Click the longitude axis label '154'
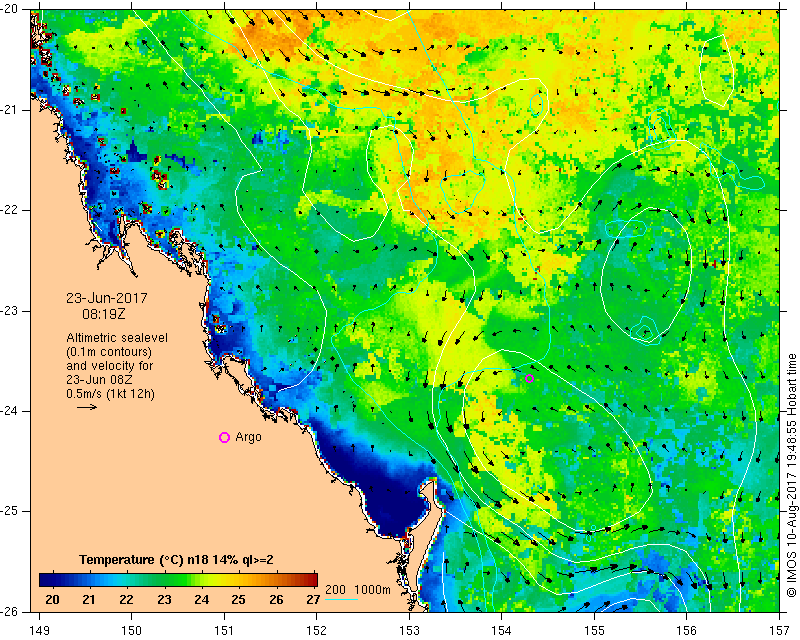This screenshot has height=640, width=800. pos(502,631)
